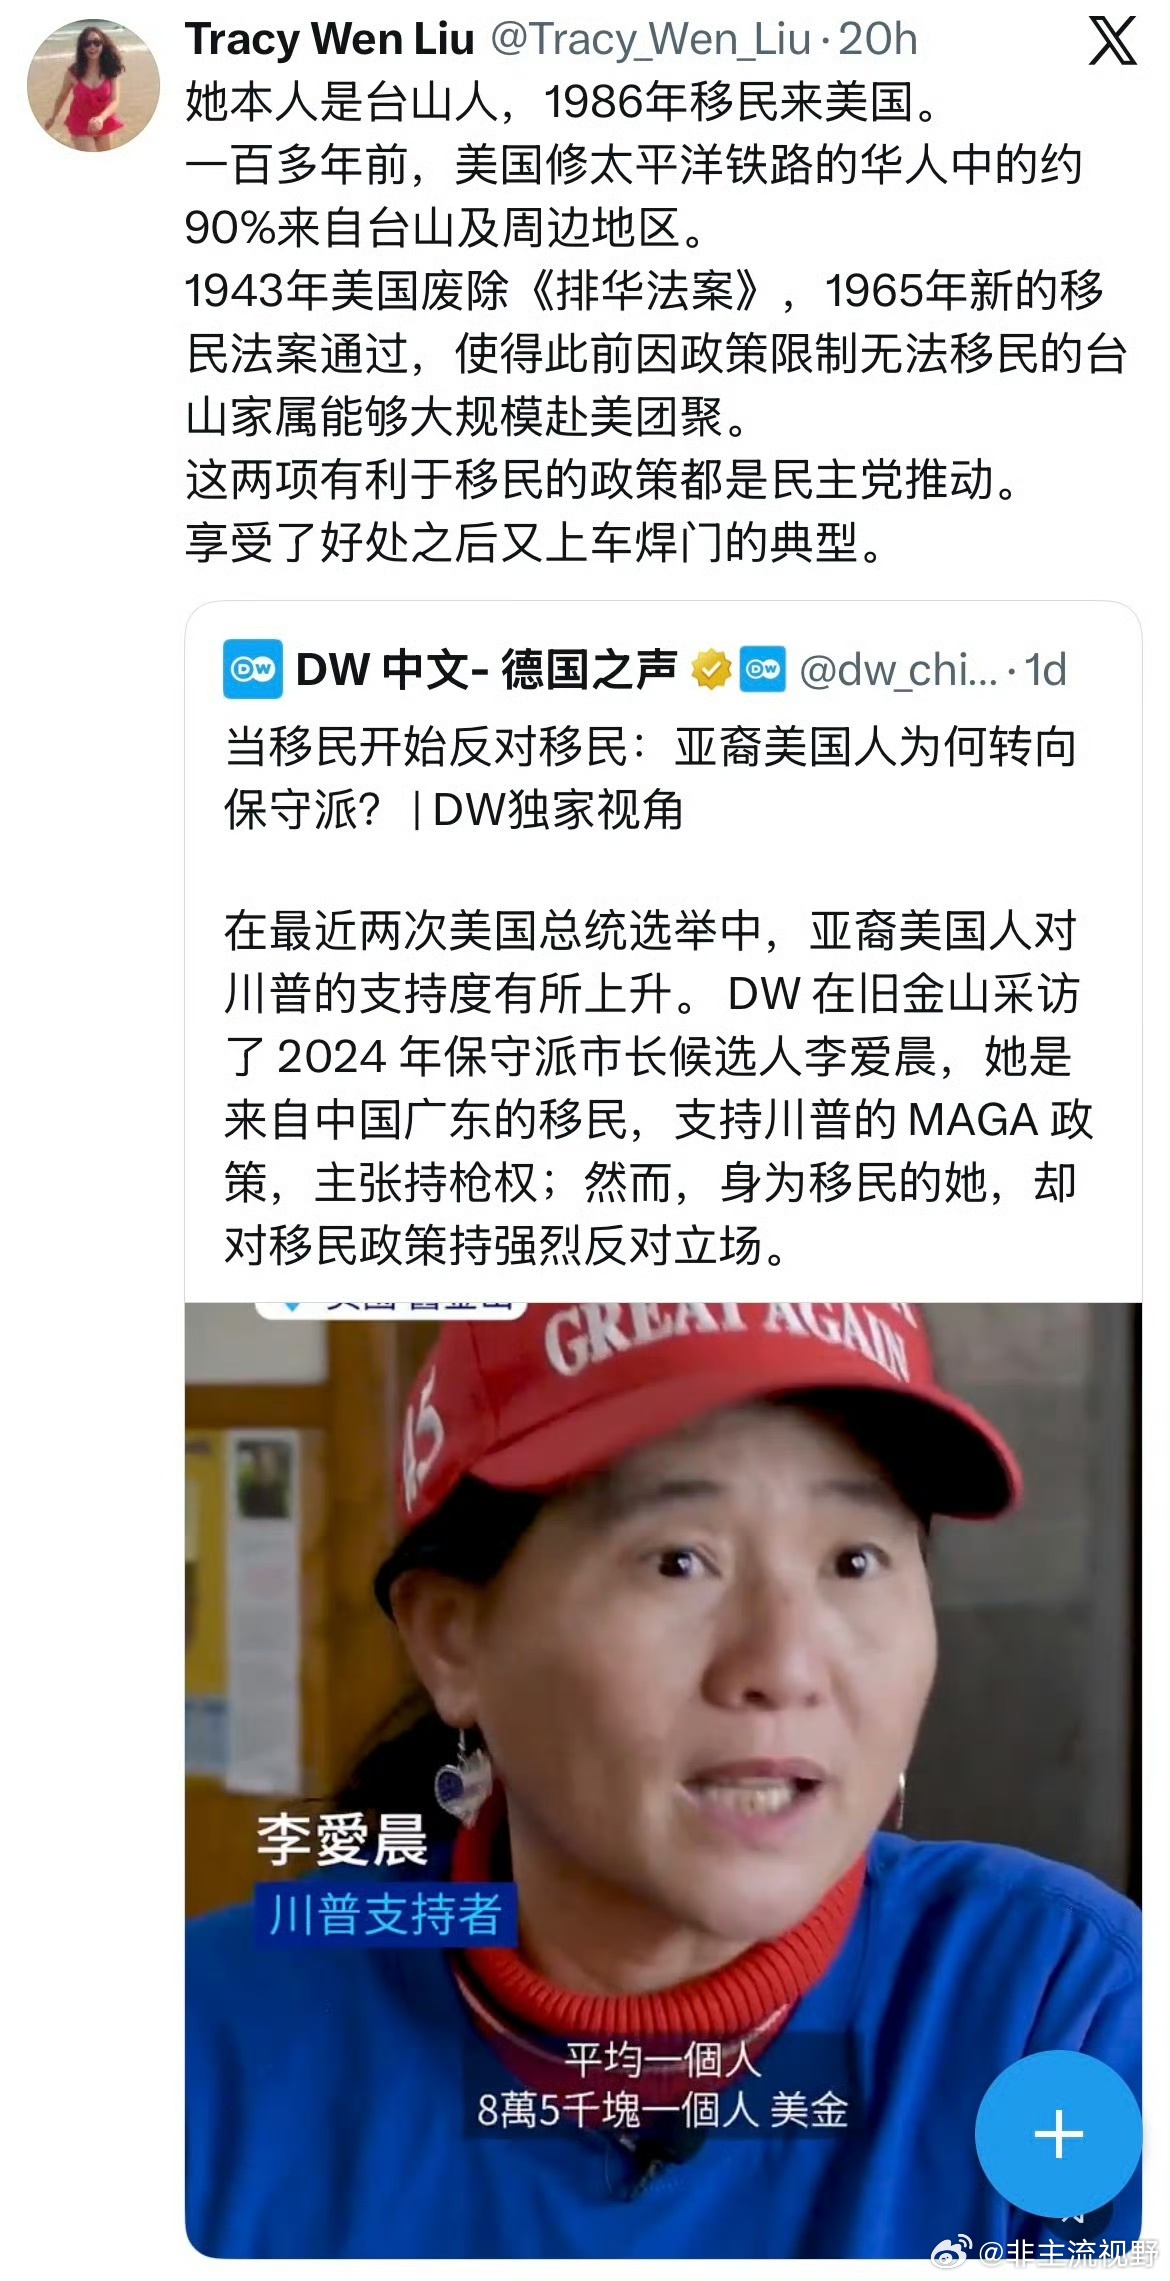Viewport: 1170px width, 2281px height.
Task: Open Tracy Wen Liu display name
Action: click(330, 40)
